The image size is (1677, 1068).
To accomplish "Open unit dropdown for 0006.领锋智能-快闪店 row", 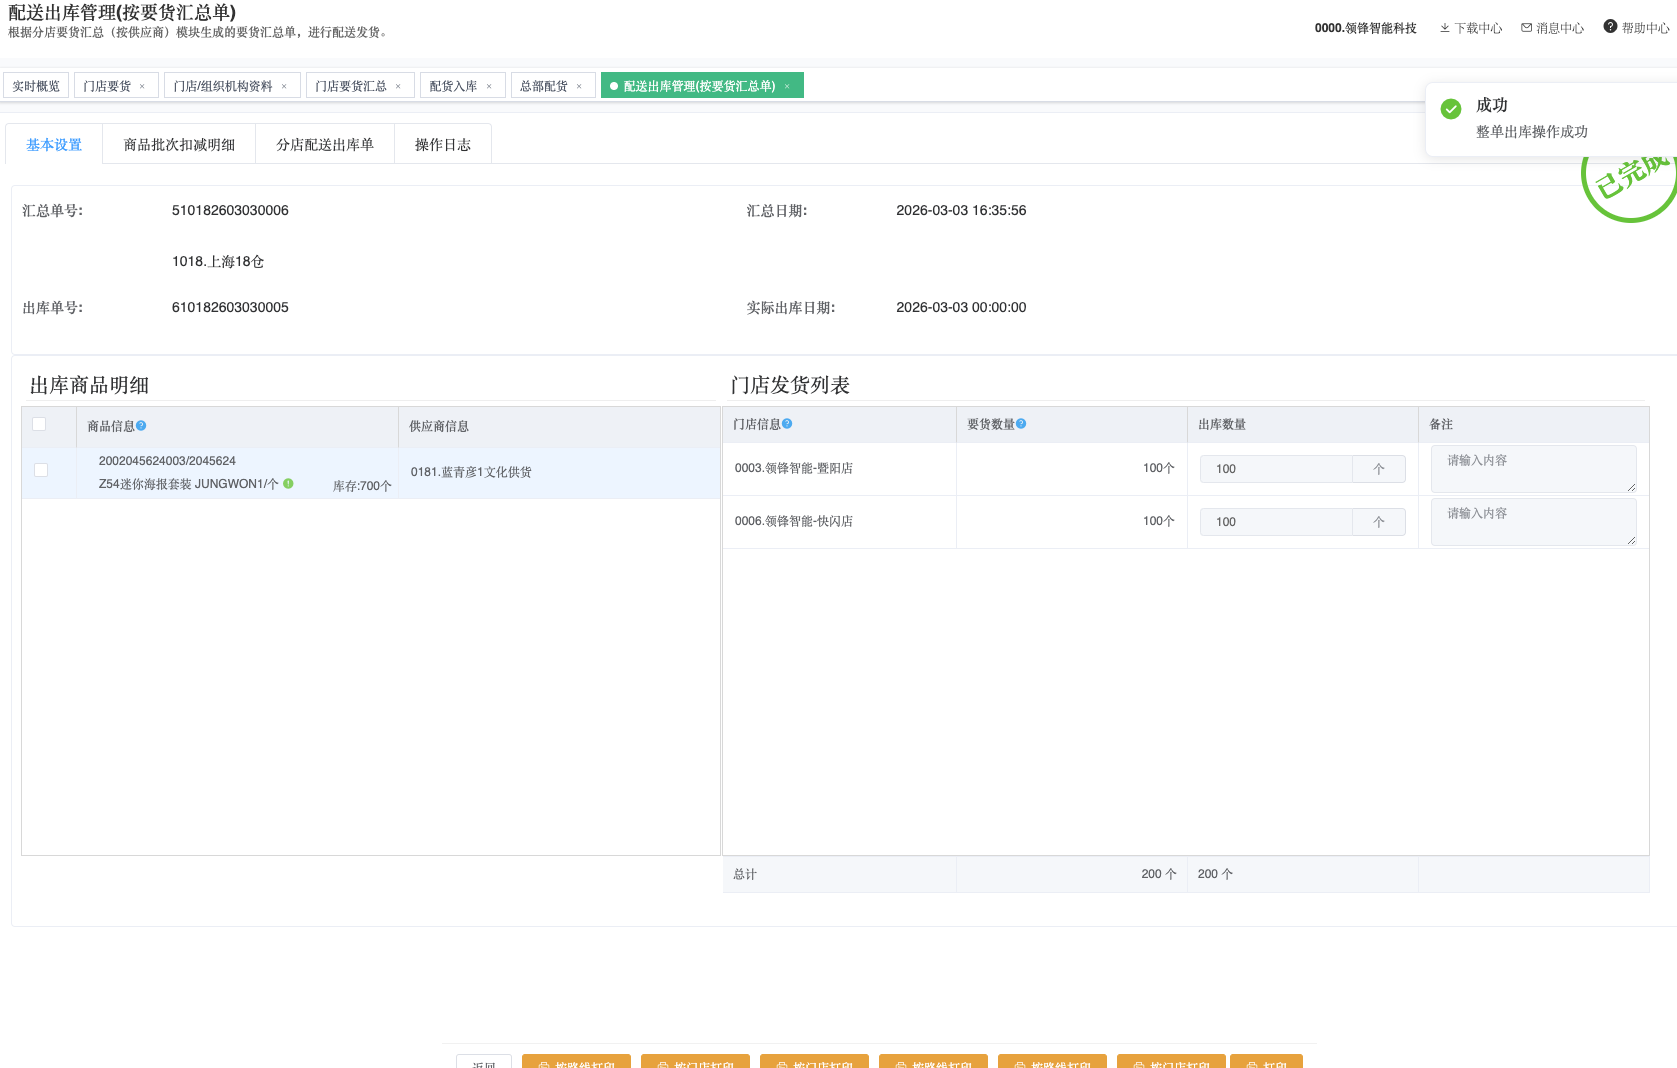I will [x=1378, y=522].
